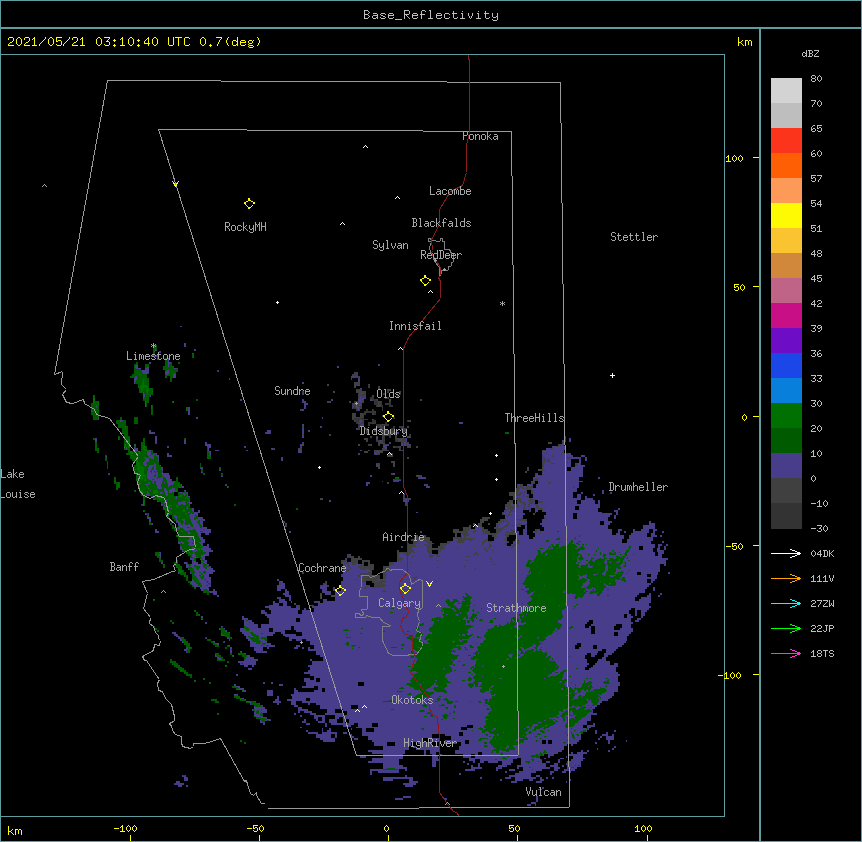Click the Innisfail label
The image size is (862, 842).
coord(415,326)
